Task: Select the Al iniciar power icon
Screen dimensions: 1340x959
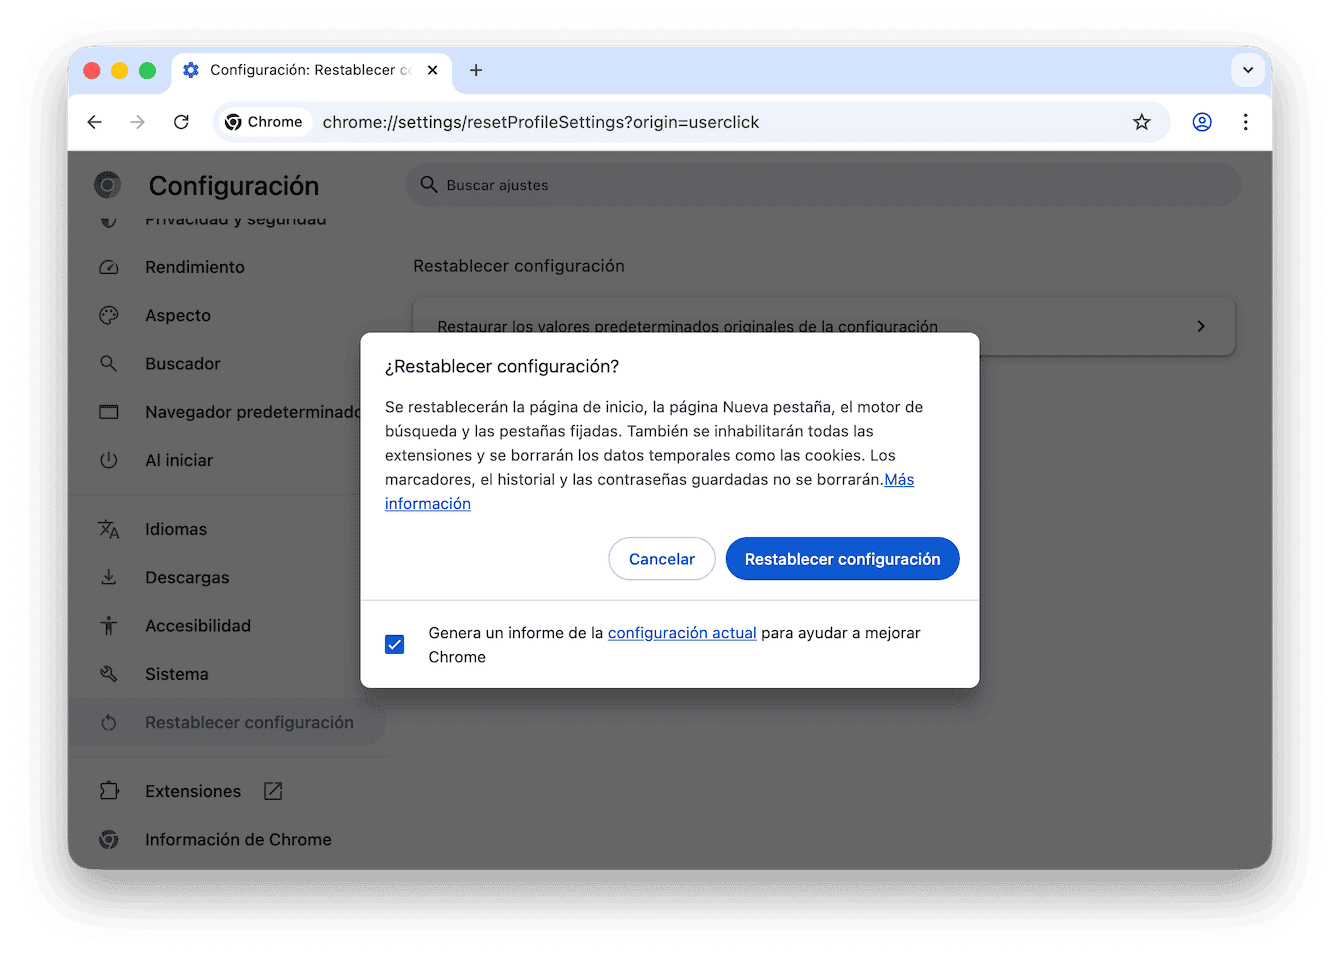Action: 109,460
